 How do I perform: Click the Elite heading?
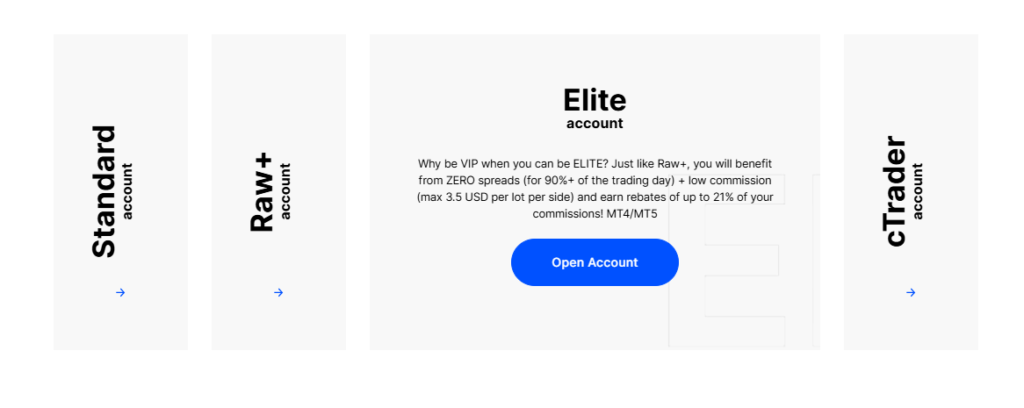[x=594, y=100]
